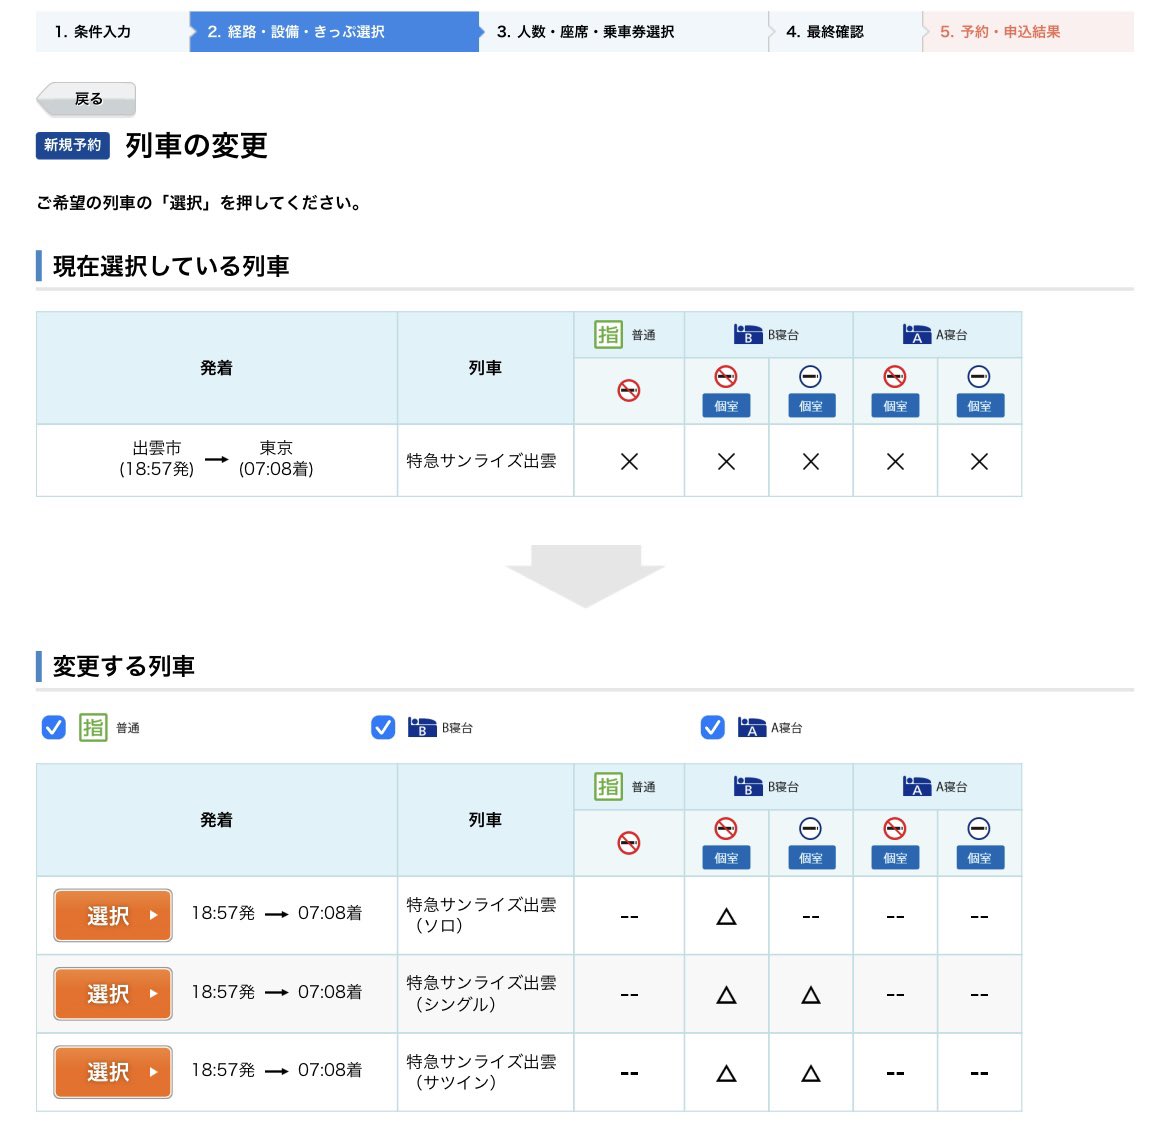Click the 戻る back button
The image size is (1170, 1141).
[x=87, y=99]
